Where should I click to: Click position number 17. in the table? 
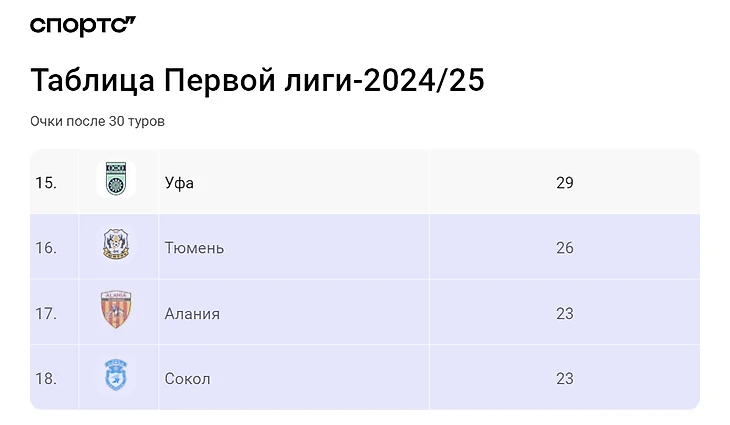46,314
